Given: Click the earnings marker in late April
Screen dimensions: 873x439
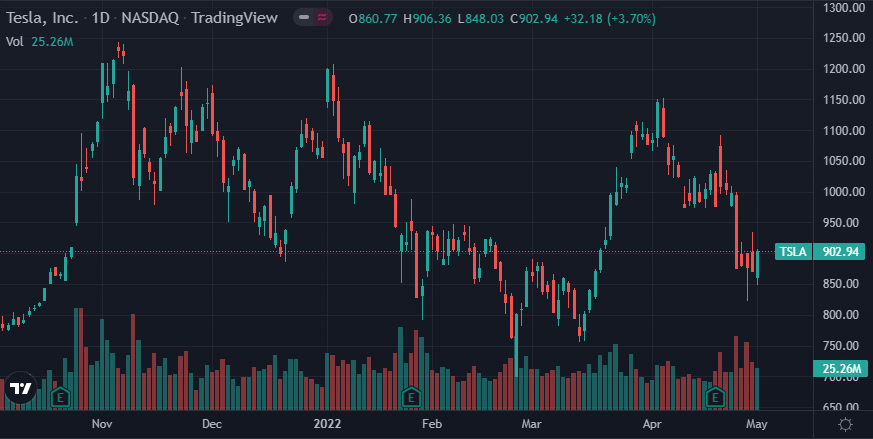Looking at the screenshot, I should click(x=716, y=396).
